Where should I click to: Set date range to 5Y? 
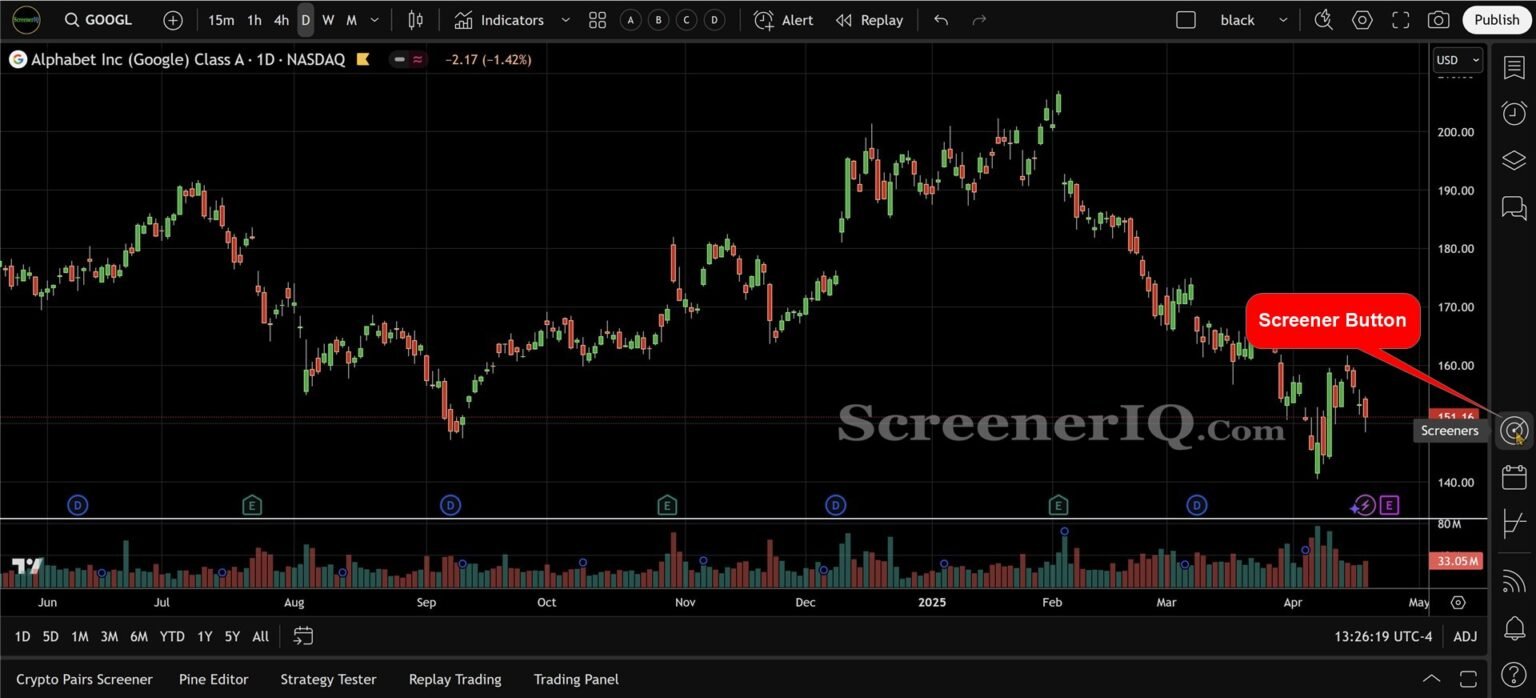click(232, 636)
